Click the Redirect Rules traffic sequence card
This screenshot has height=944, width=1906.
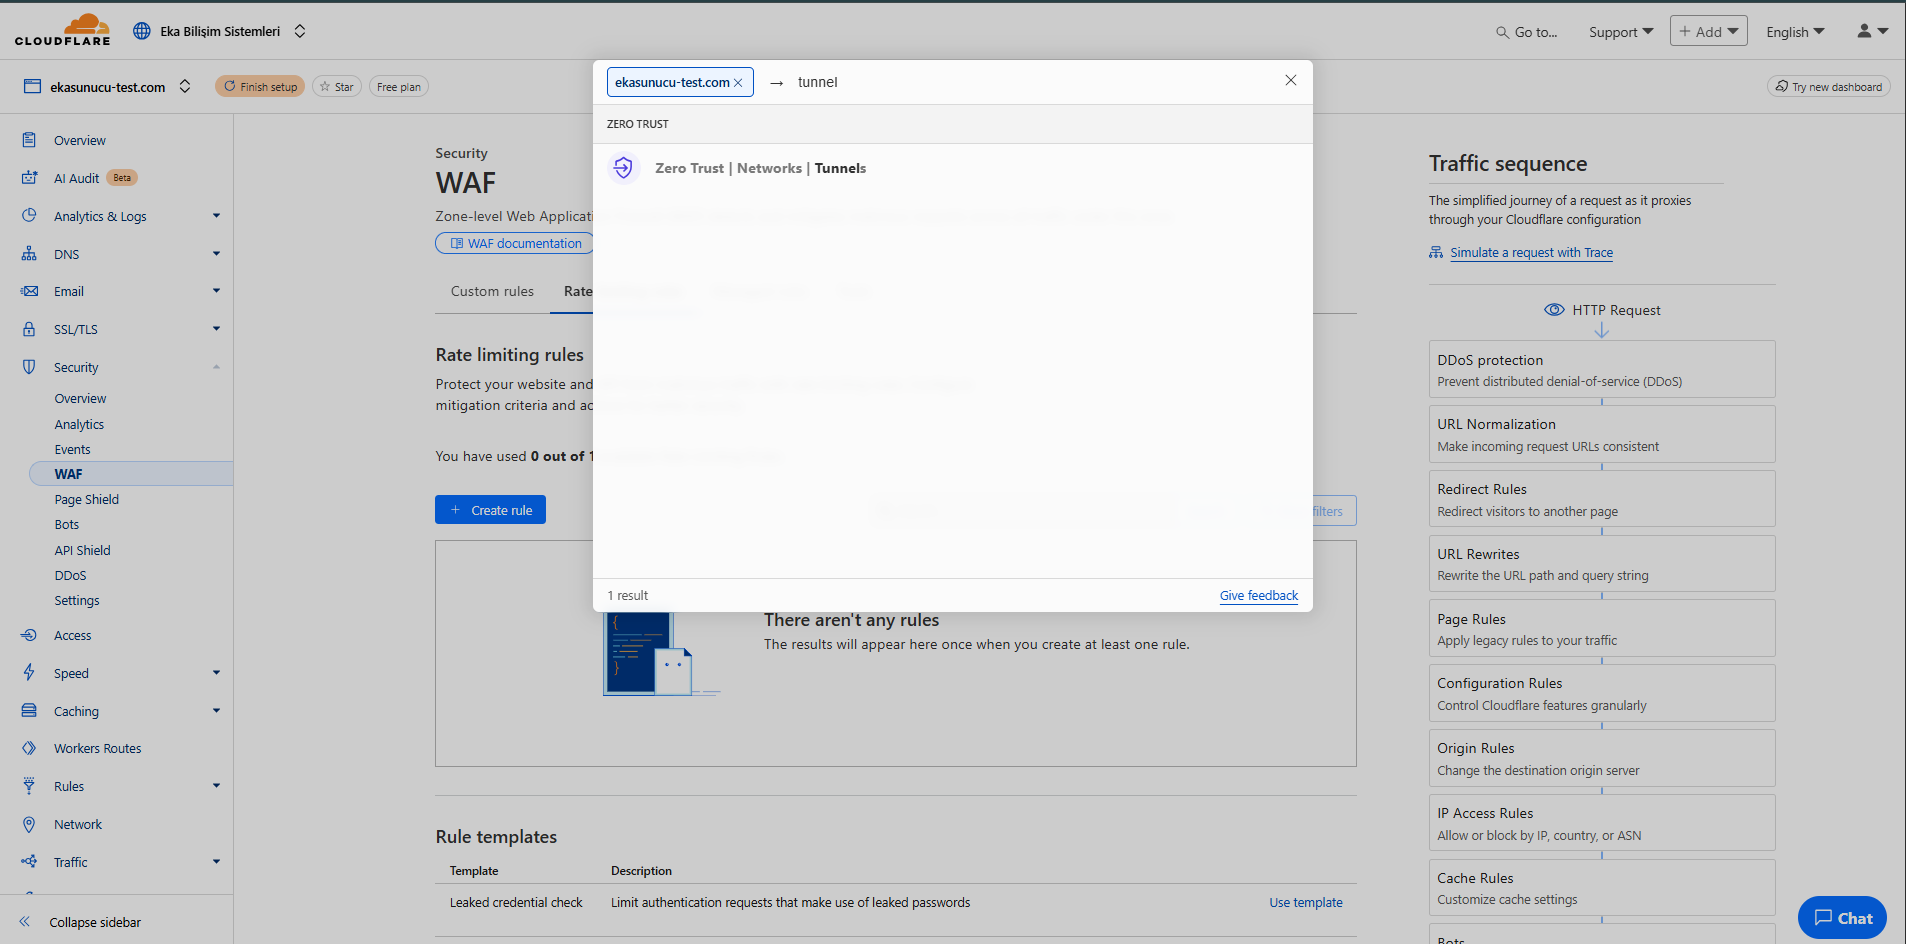1601,499
